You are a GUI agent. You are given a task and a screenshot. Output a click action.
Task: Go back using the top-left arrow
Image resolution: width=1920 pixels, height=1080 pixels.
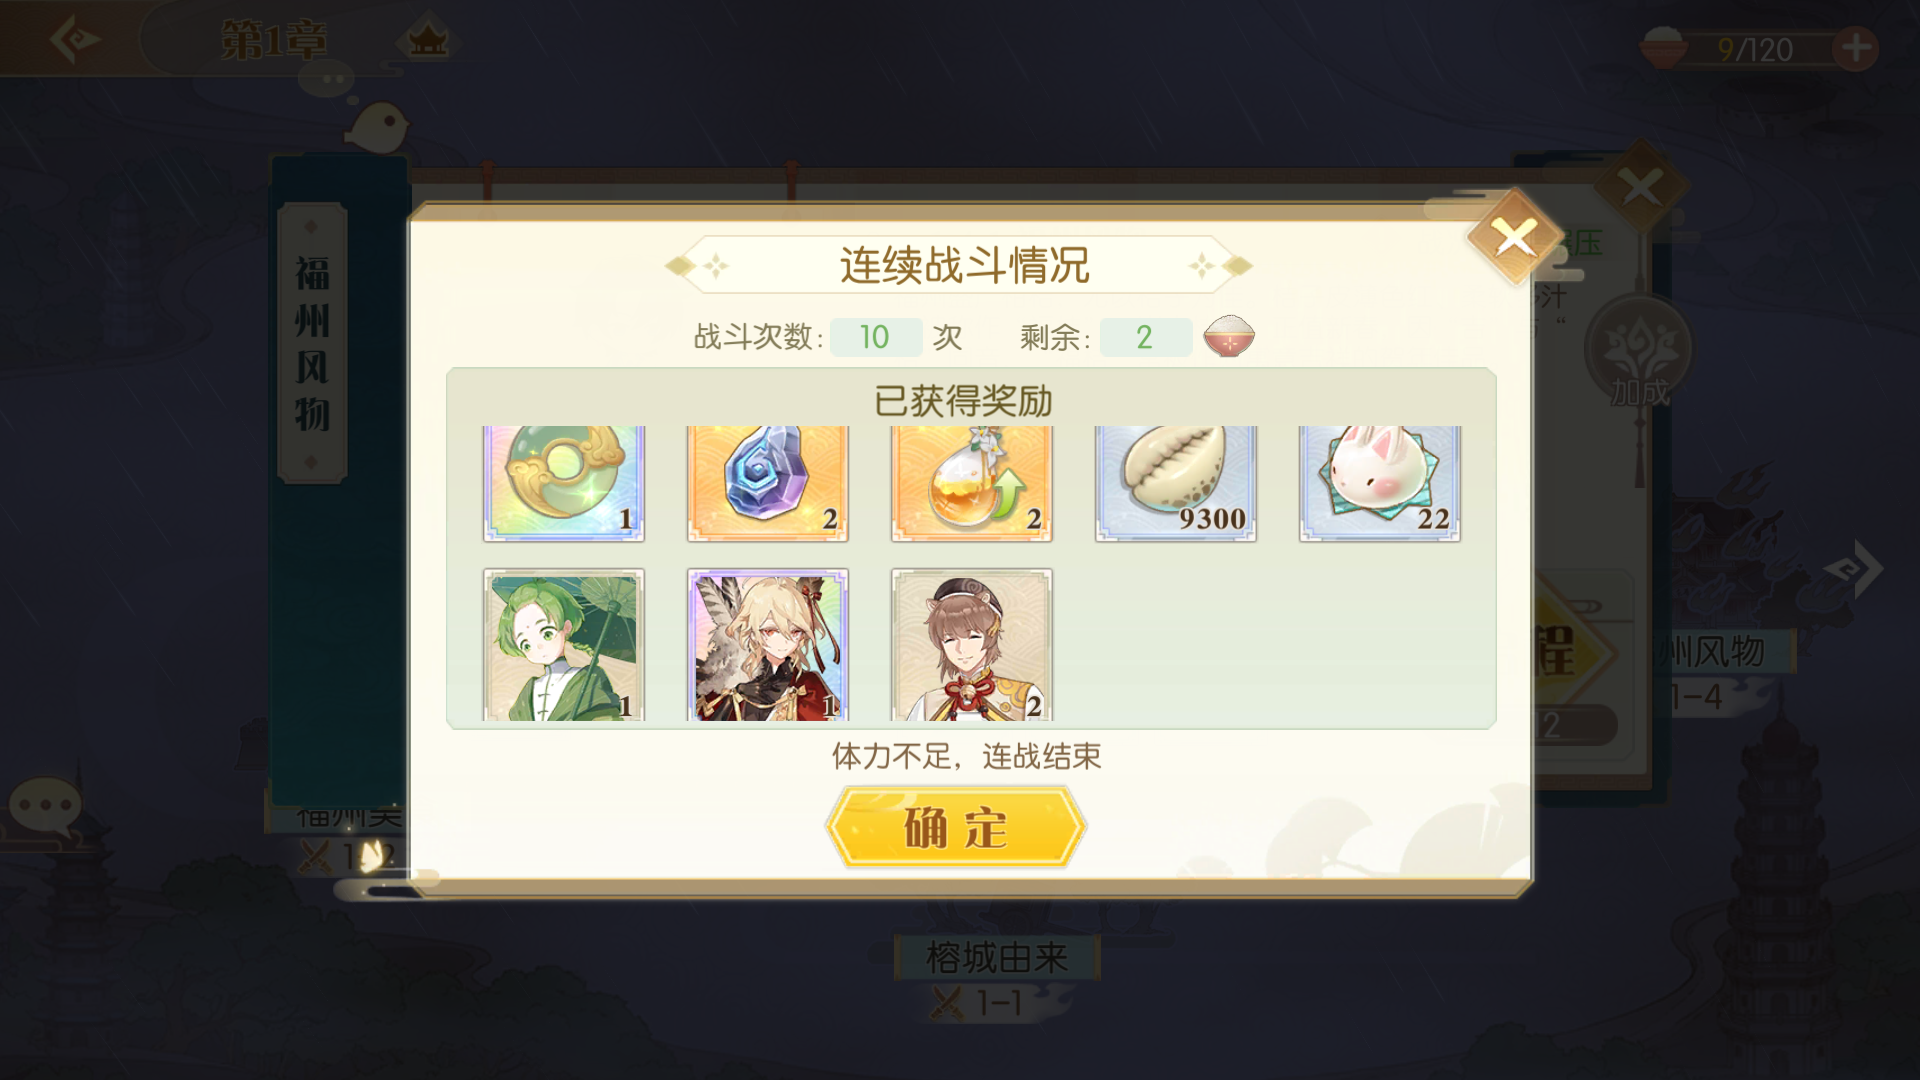pos(75,40)
